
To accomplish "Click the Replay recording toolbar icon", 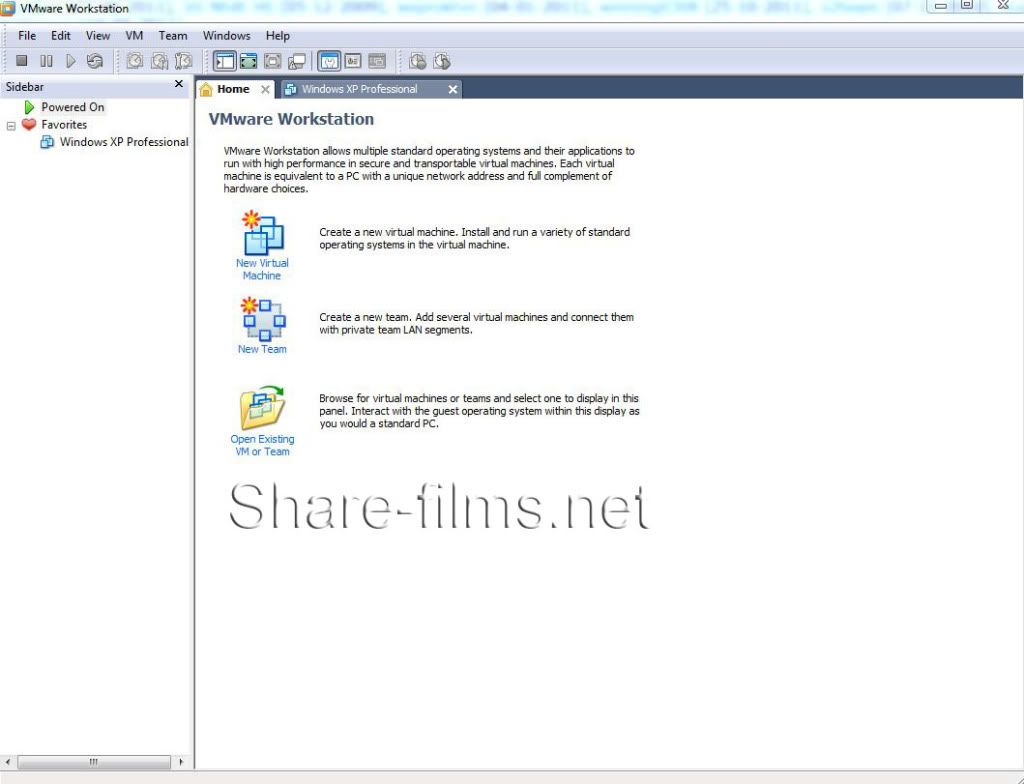I will [442, 61].
